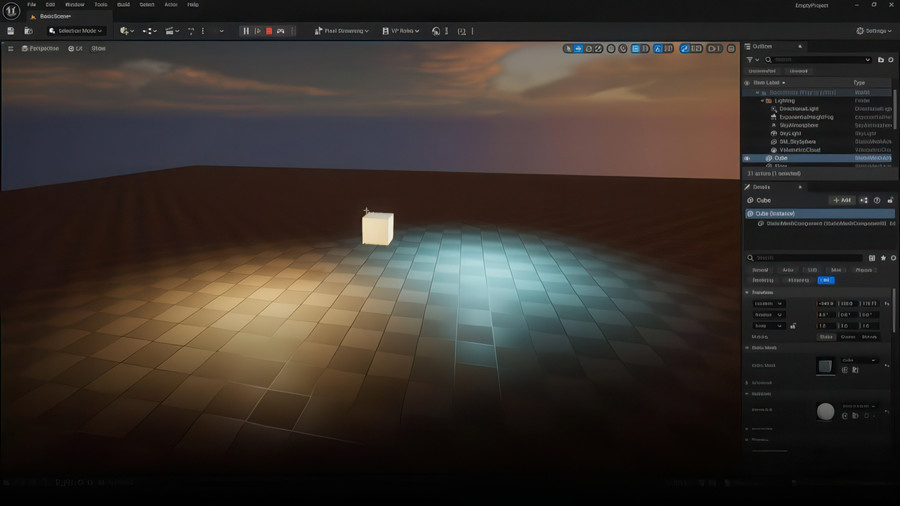Click the gamepad possess/eject icon
The height and width of the screenshot is (506, 900).
click(x=281, y=31)
